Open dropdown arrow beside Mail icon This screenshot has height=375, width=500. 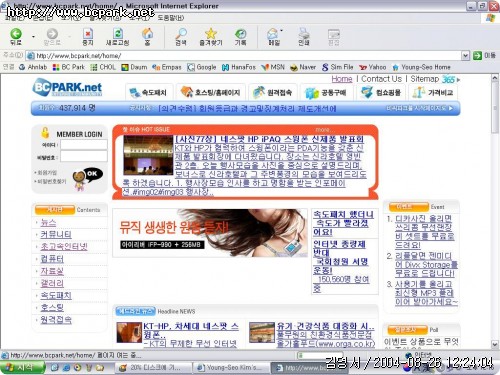coord(282,31)
